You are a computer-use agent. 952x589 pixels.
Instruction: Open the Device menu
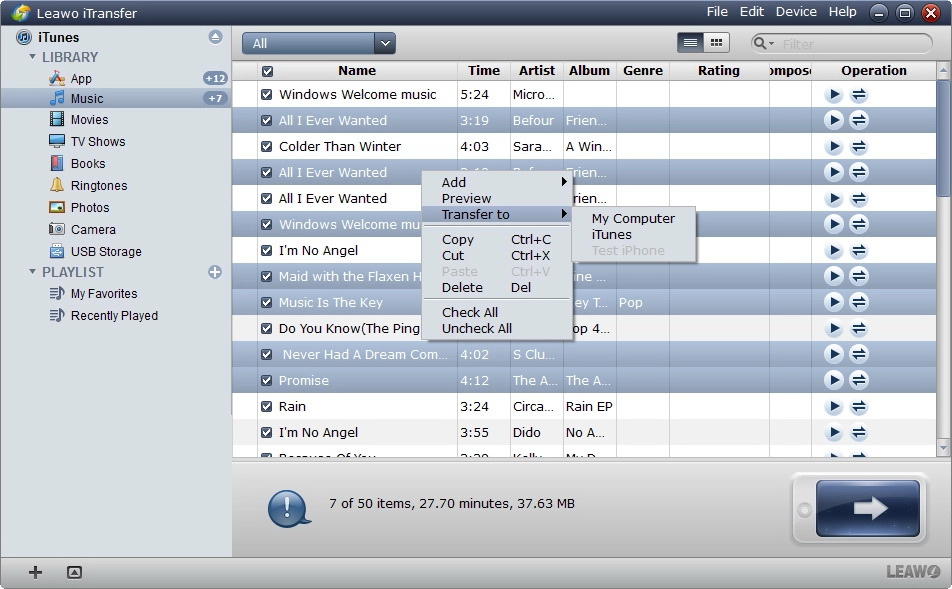click(x=795, y=11)
